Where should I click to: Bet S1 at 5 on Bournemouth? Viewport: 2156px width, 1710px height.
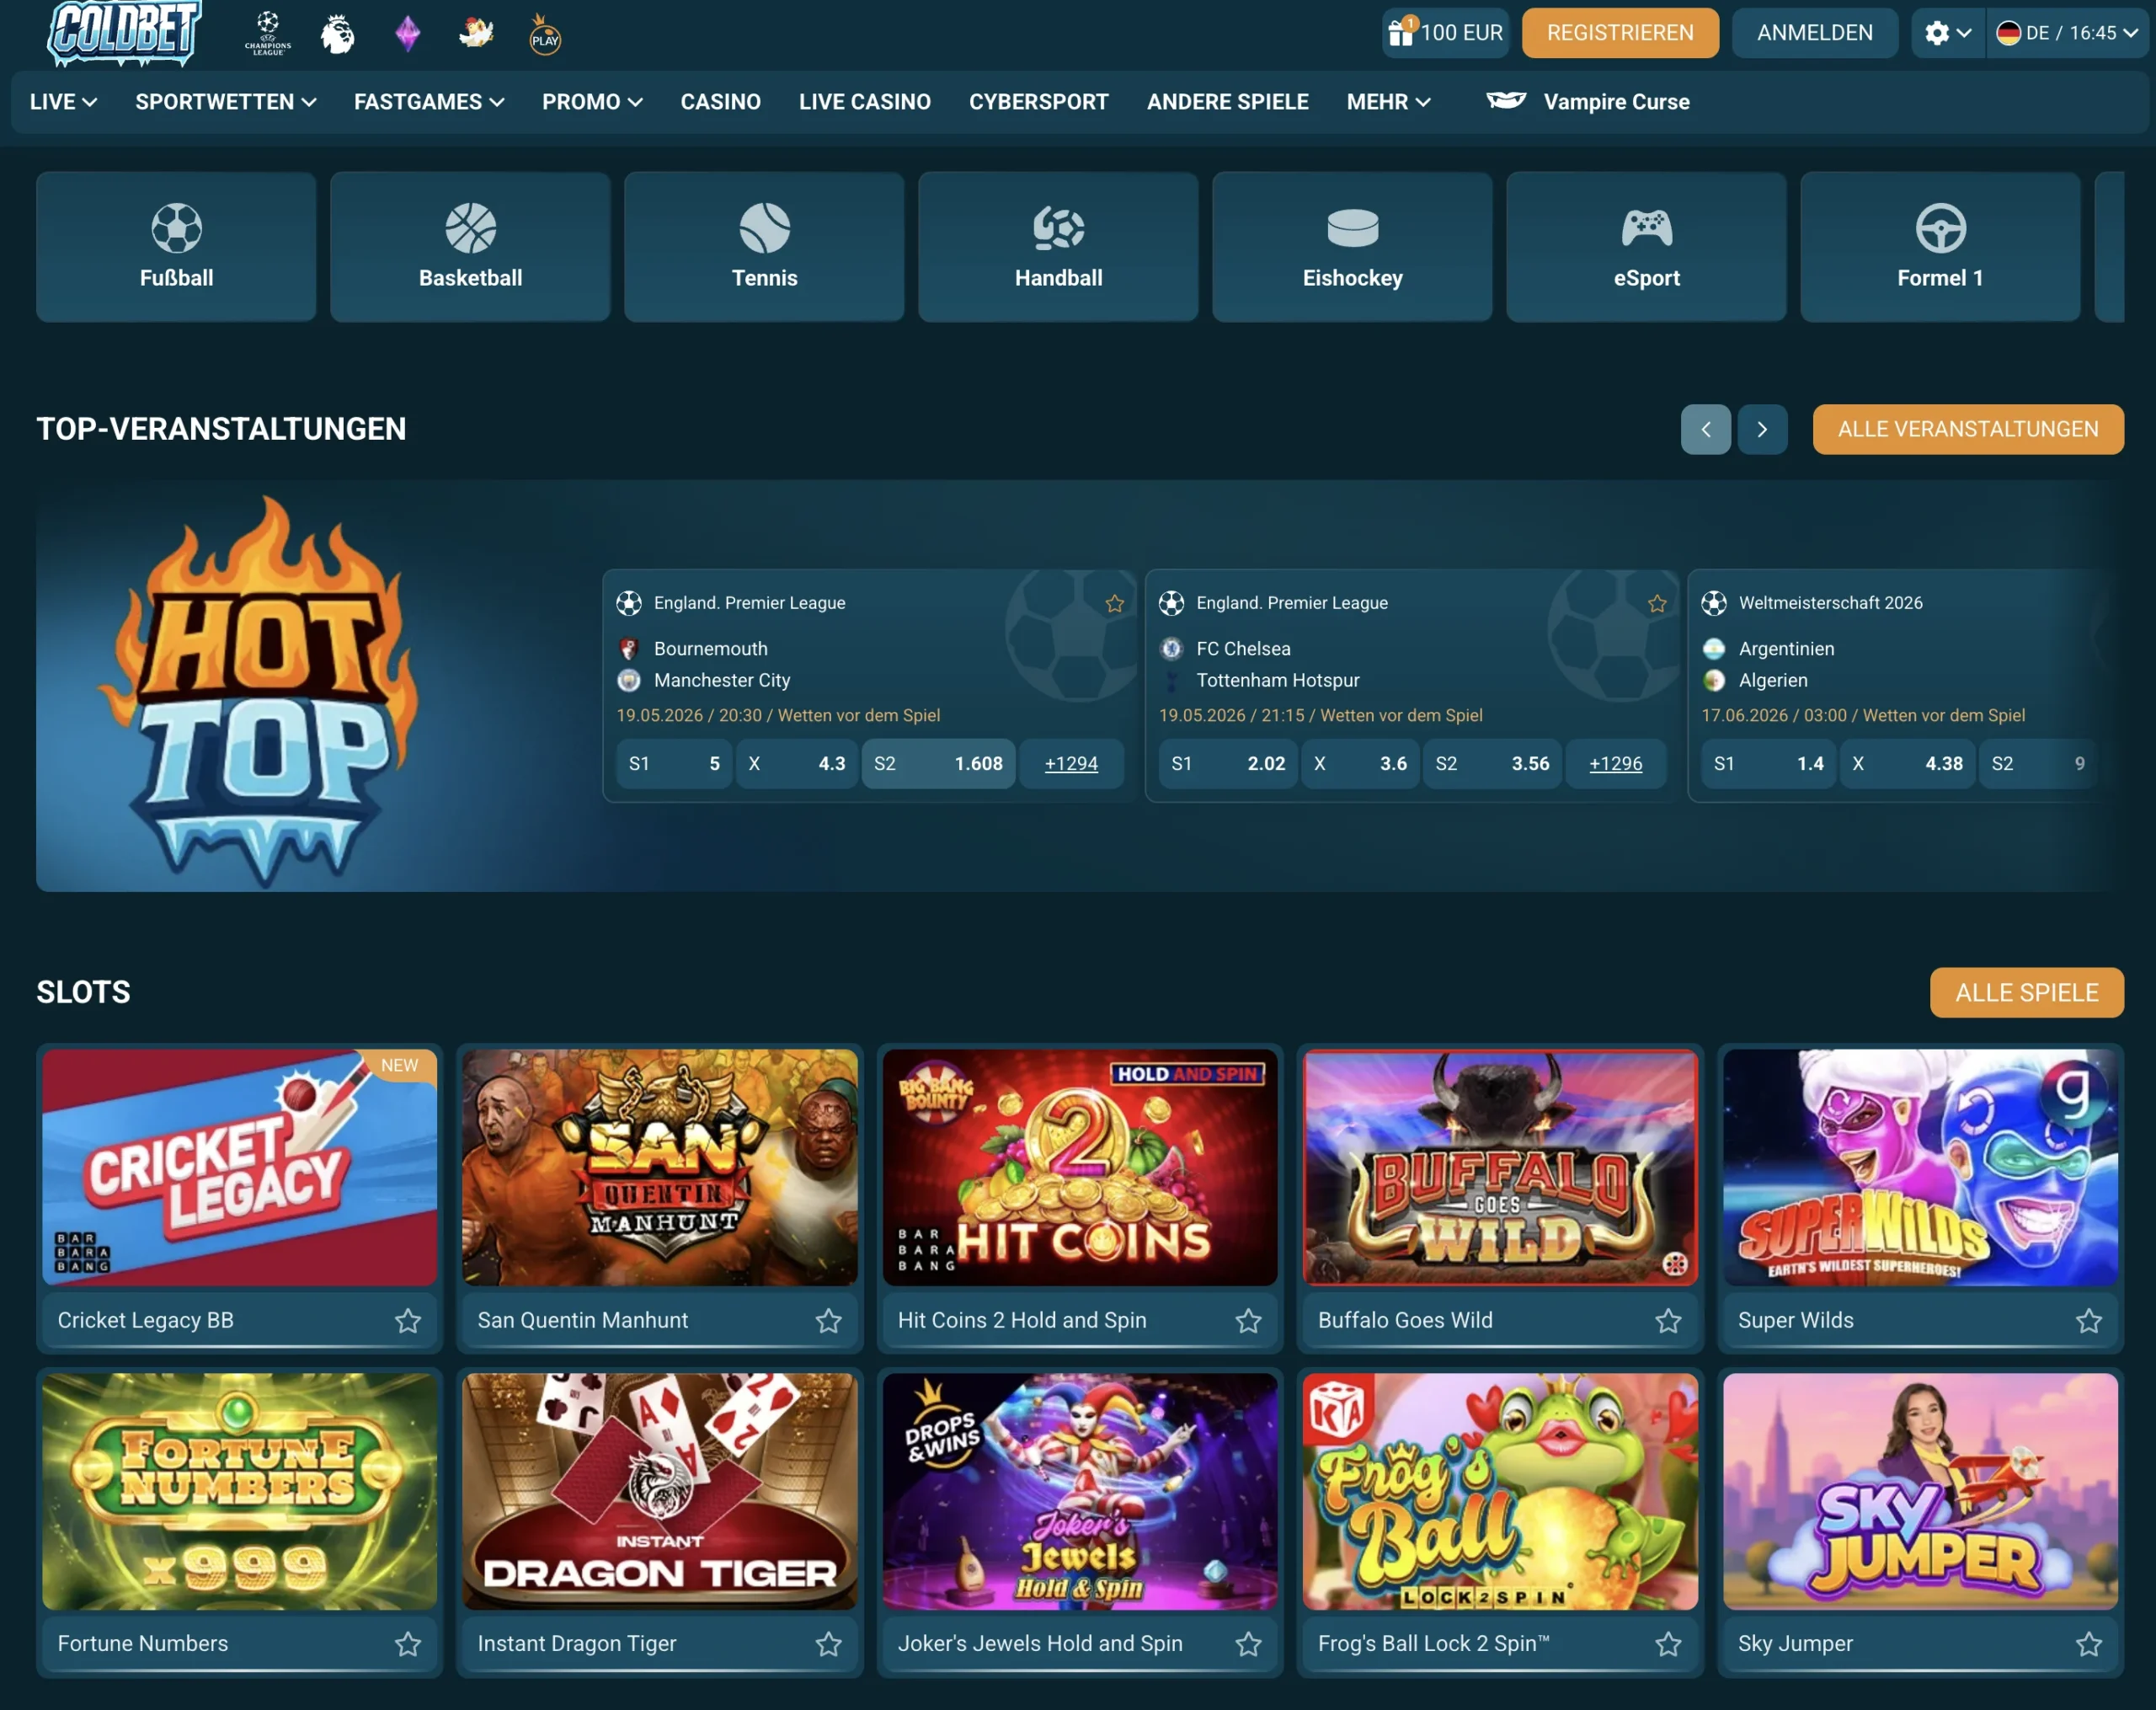tap(674, 764)
